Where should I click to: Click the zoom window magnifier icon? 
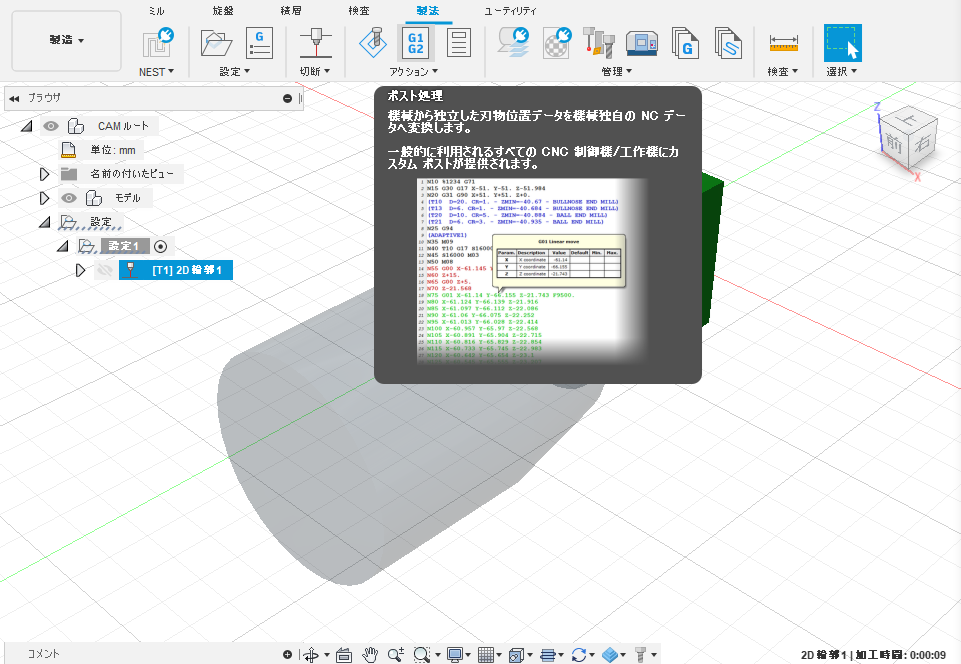click(x=421, y=655)
